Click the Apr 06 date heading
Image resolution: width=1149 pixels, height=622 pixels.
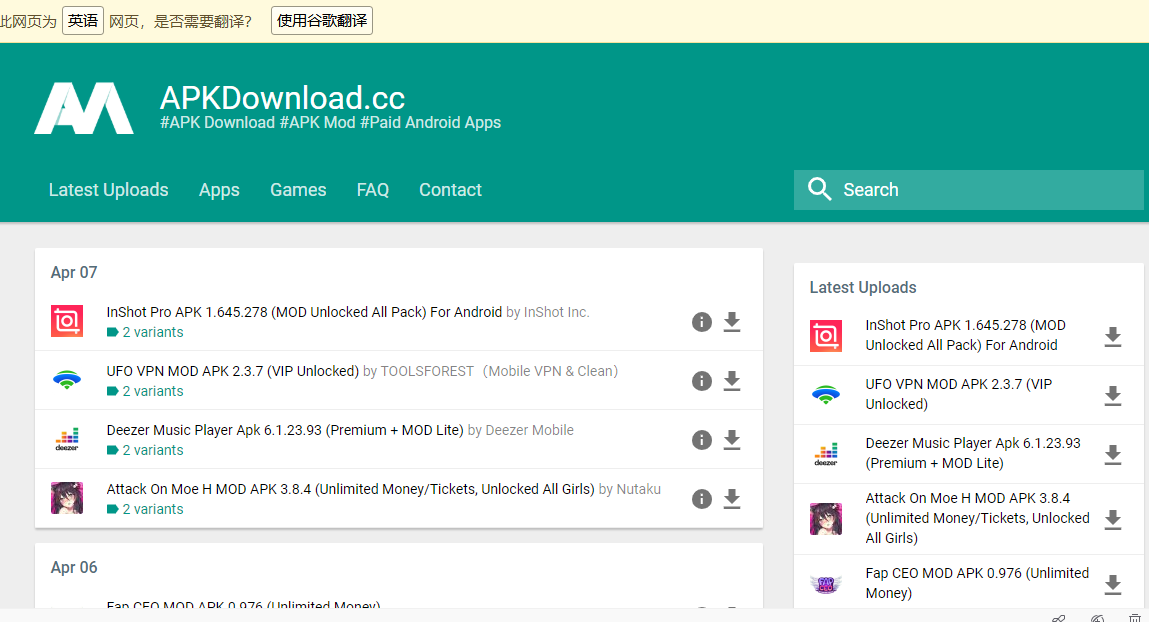pyautogui.click(x=74, y=567)
